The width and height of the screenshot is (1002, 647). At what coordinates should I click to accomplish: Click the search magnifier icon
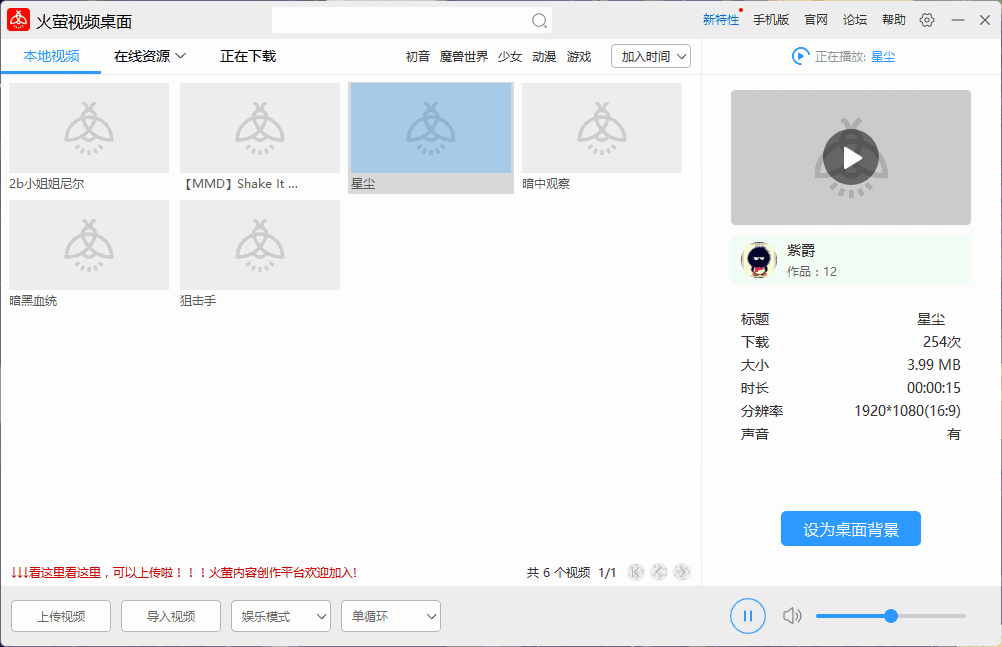pos(539,20)
